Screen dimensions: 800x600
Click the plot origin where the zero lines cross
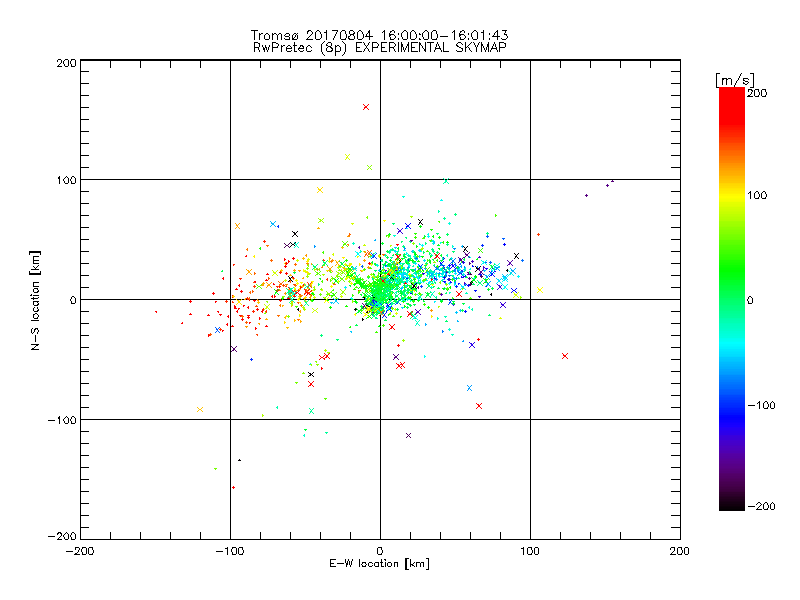(x=380, y=299)
